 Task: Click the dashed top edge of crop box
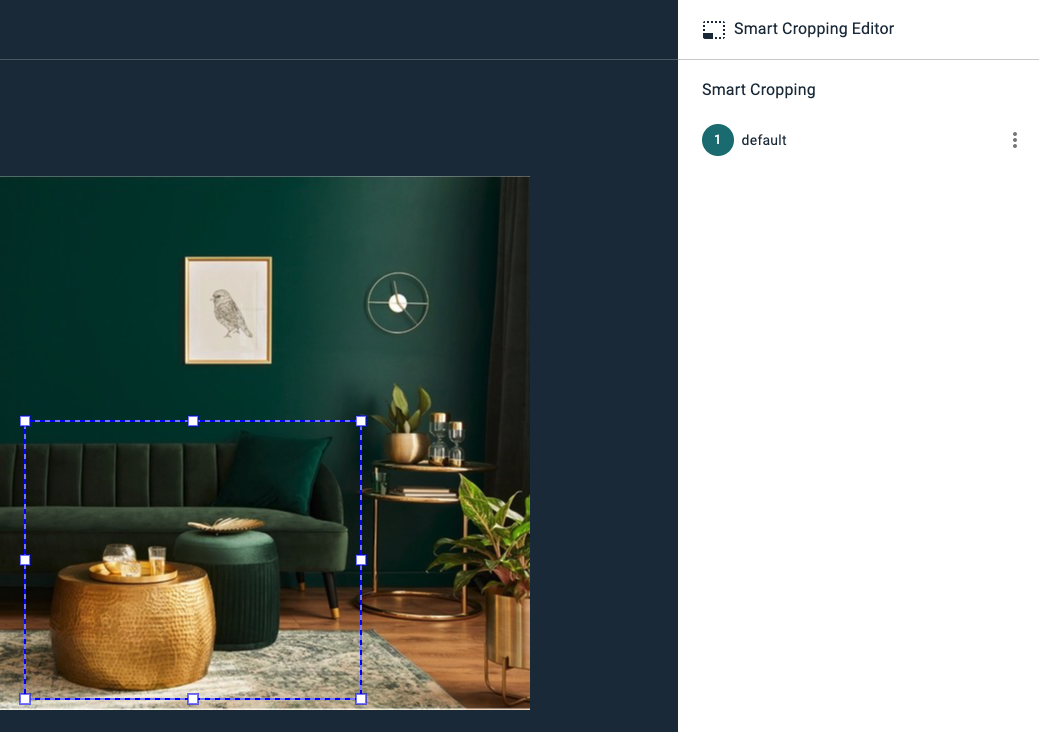point(109,421)
